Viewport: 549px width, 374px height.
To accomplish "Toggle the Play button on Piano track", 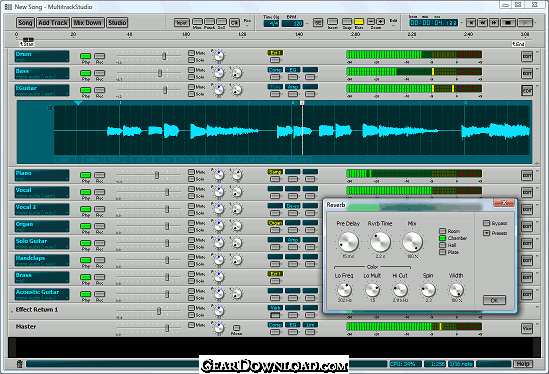I will 86,175.
